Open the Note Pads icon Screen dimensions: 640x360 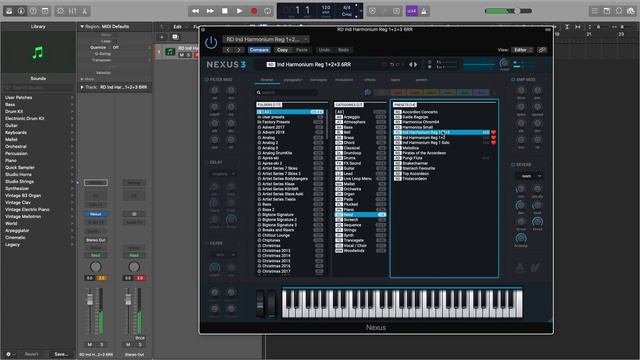click(607, 11)
